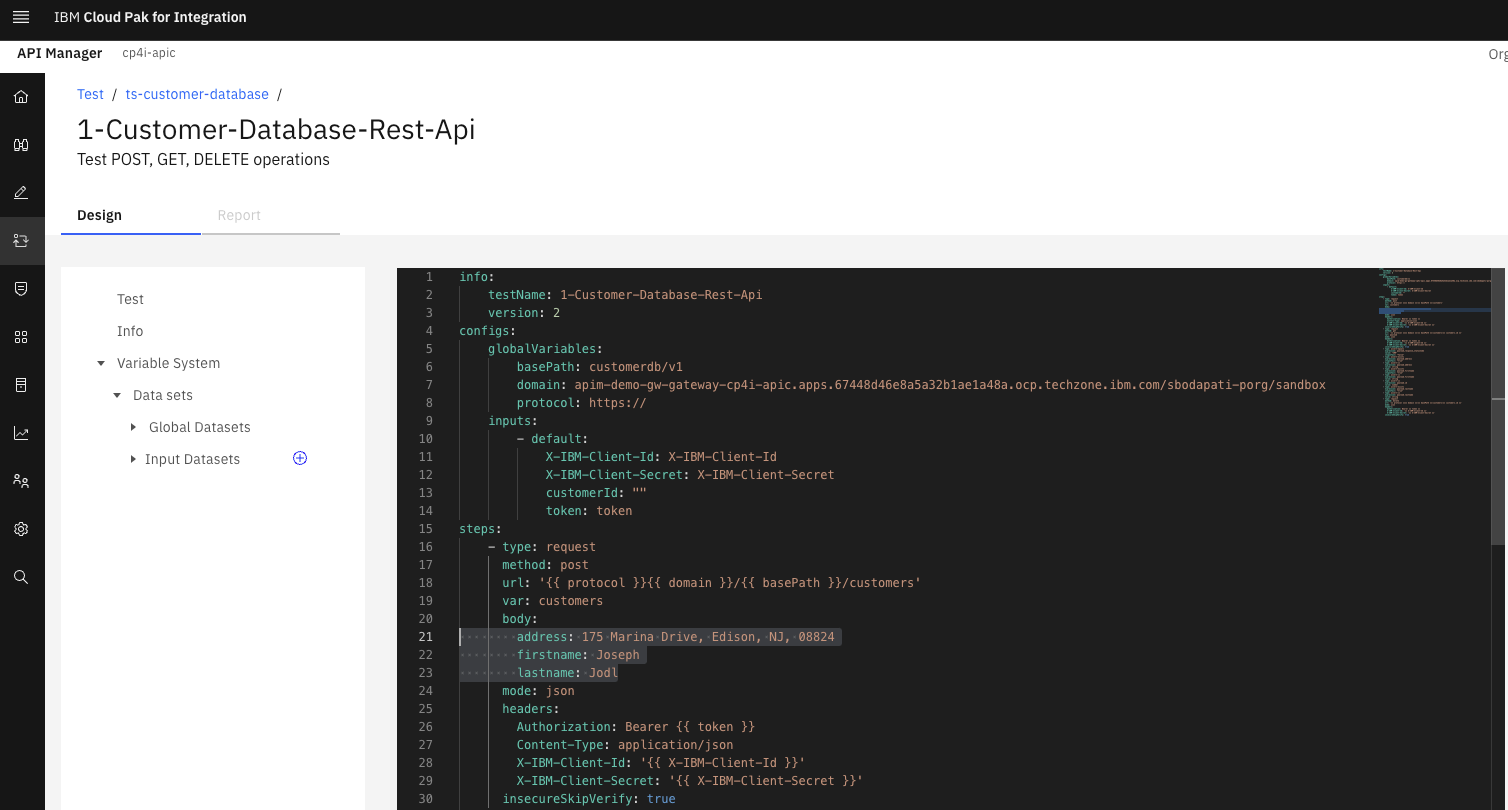Image resolution: width=1508 pixels, height=810 pixels.
Task: Add a new Input Dataset with the plus icon
Action: [299, 458]
